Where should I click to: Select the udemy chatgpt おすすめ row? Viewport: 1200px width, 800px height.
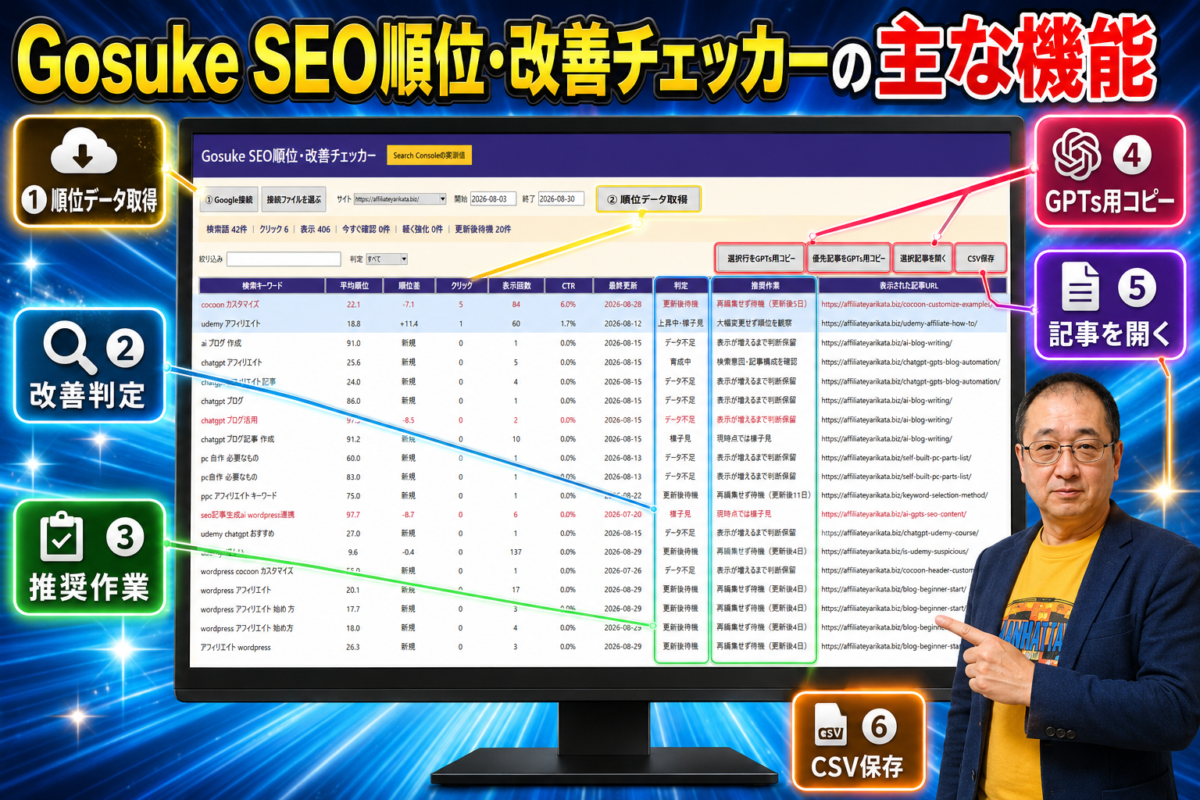[603, 533]
